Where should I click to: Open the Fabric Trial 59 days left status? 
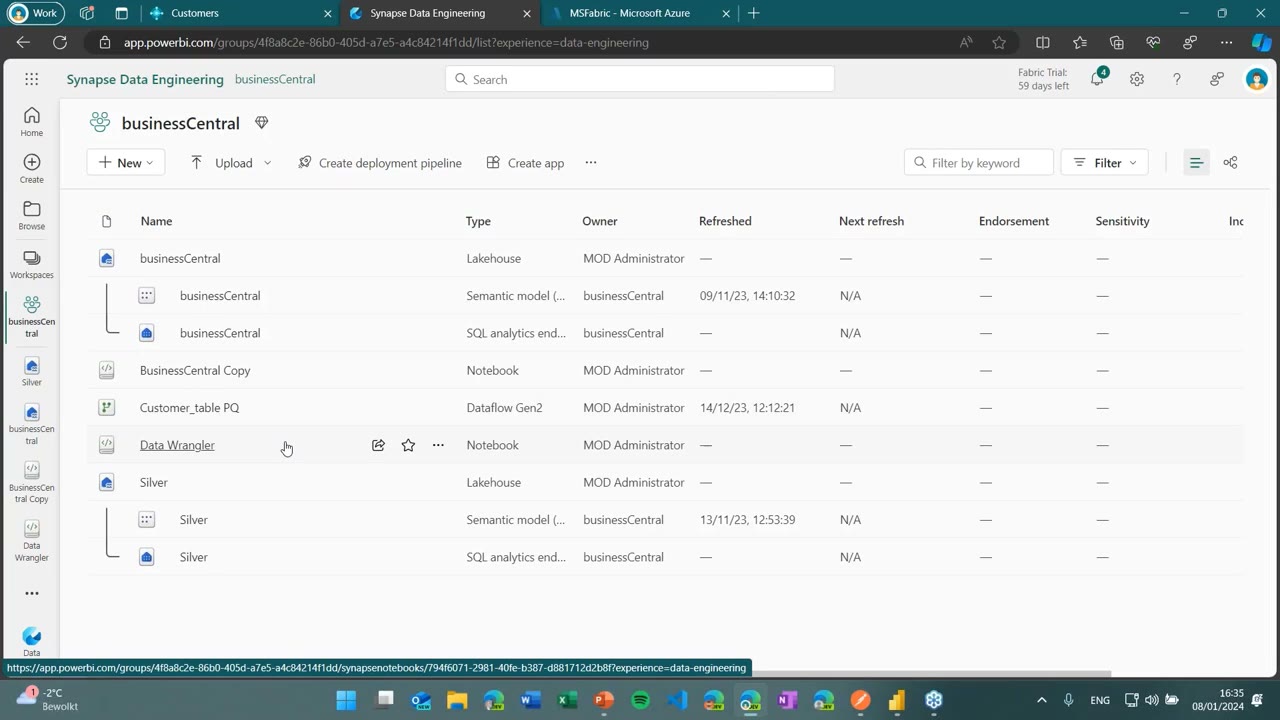1043,79
